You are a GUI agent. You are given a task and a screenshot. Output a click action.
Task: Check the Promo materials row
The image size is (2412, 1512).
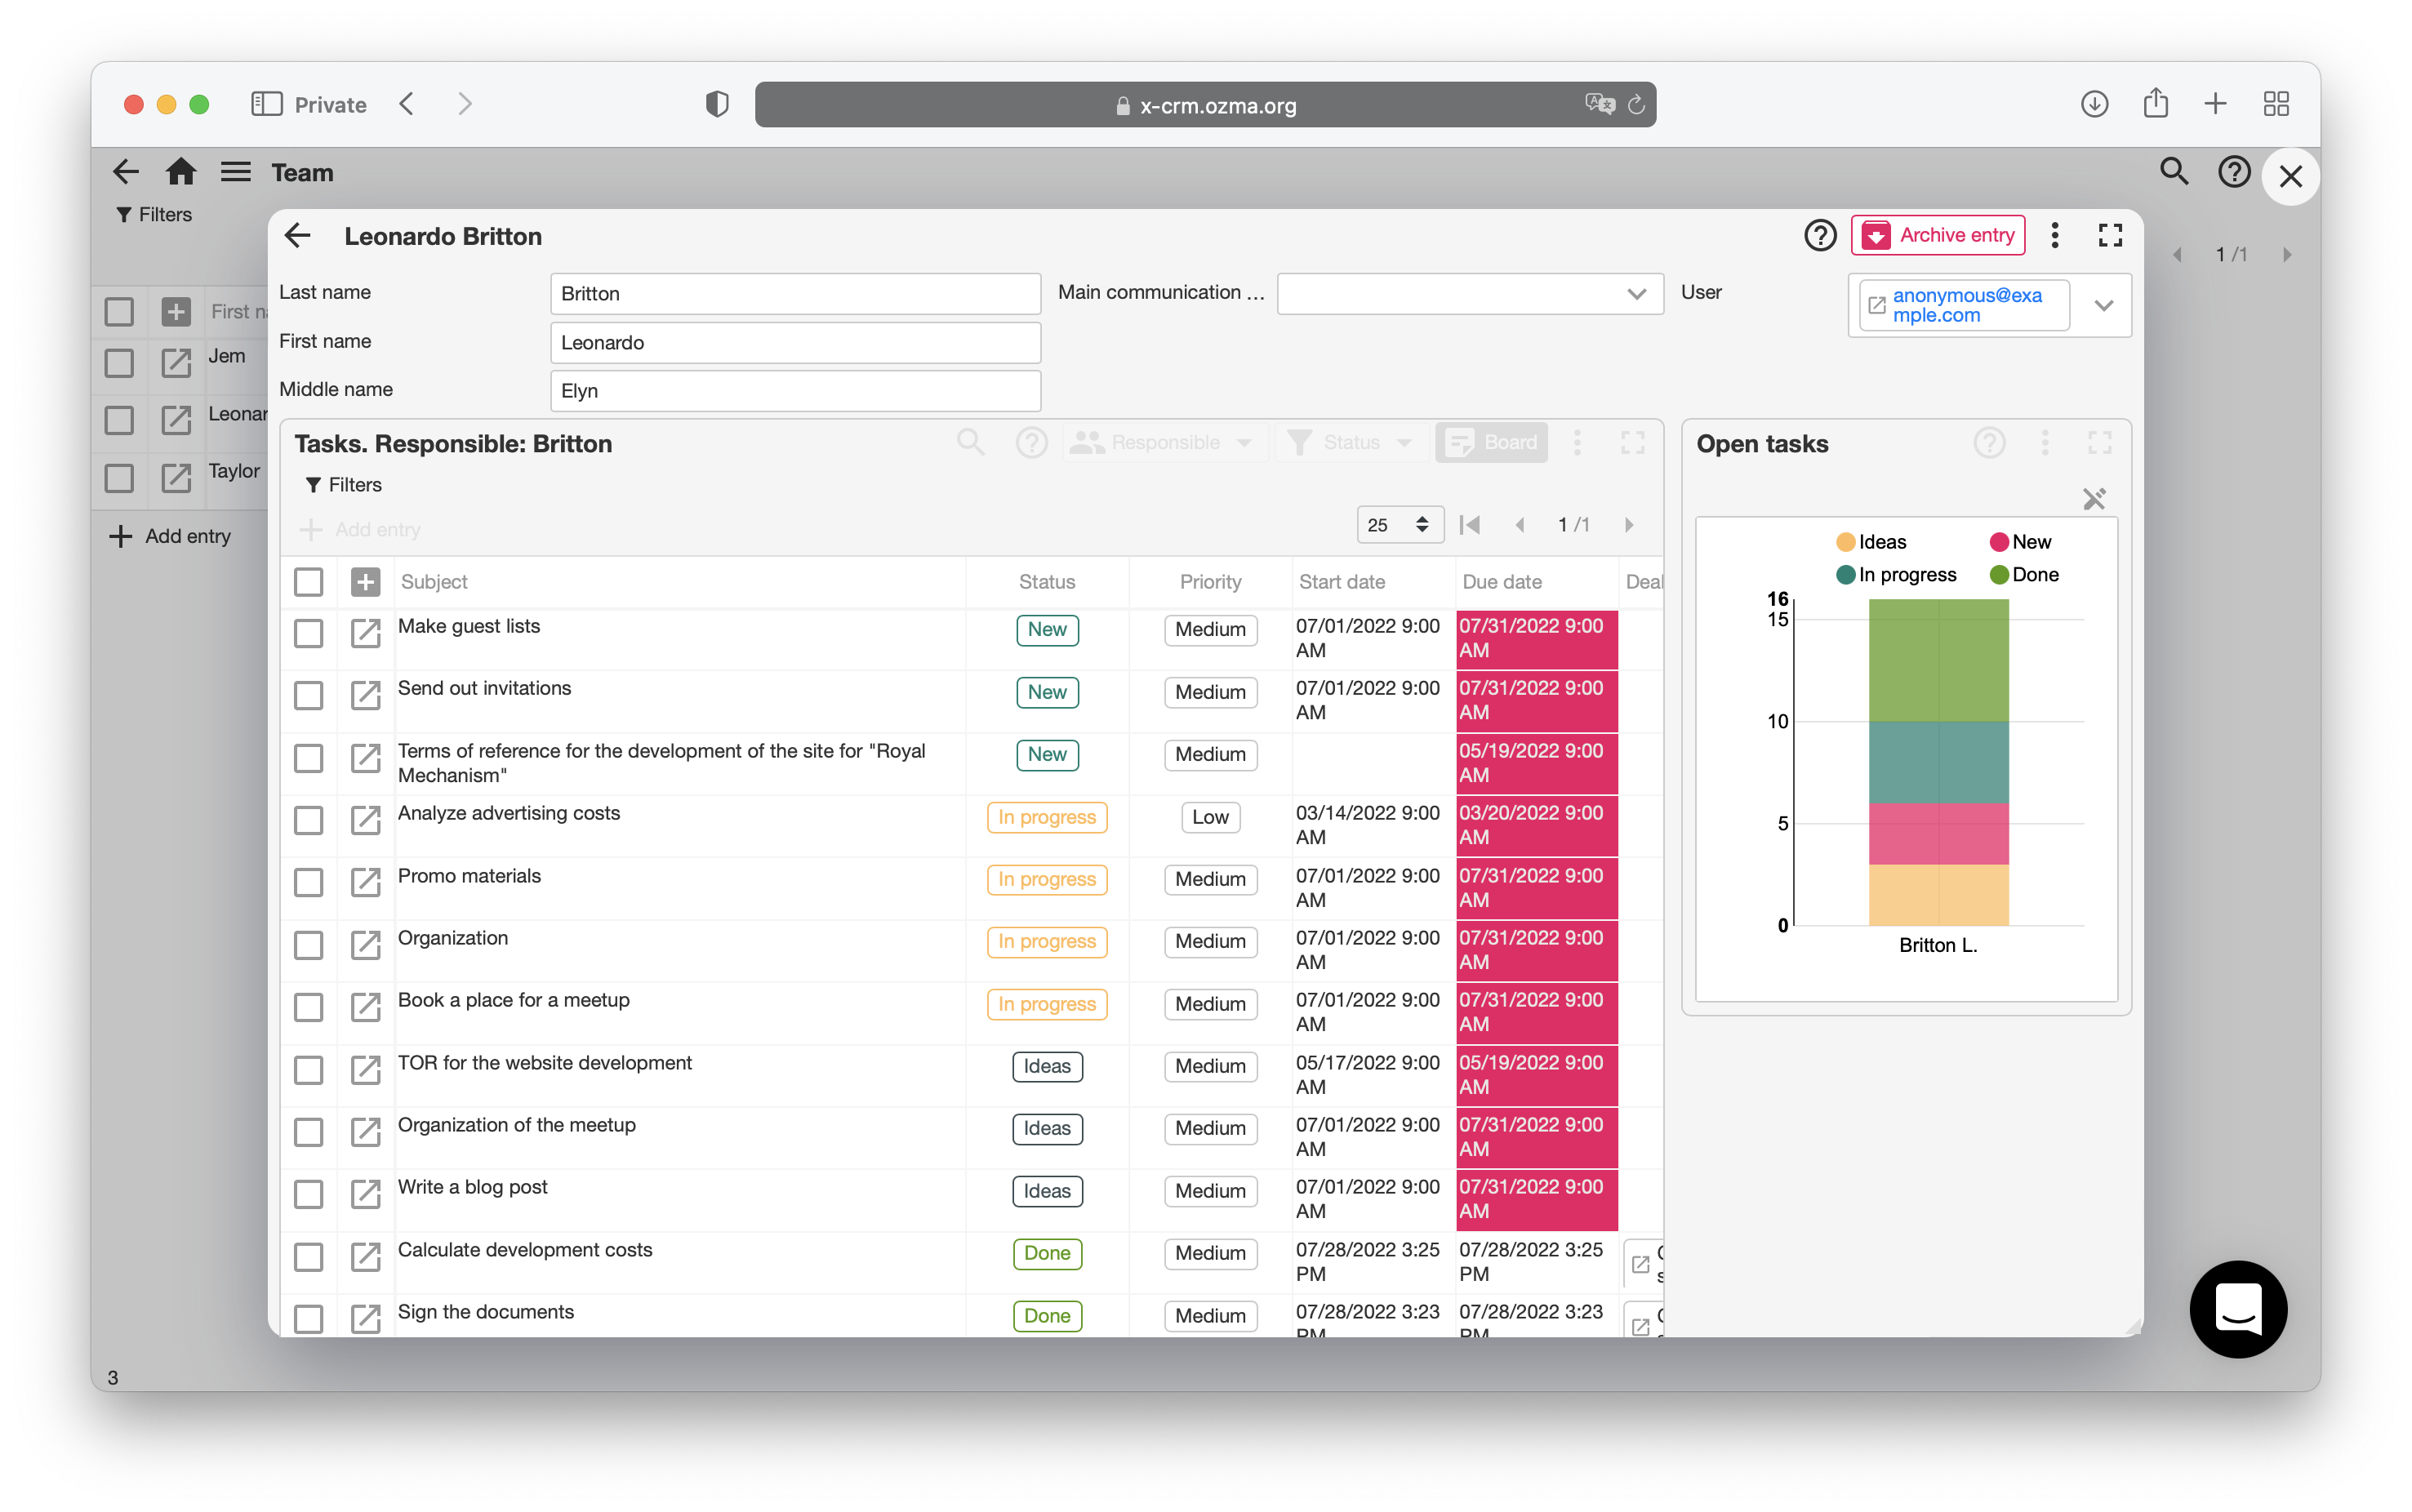[x=309, y=882]
